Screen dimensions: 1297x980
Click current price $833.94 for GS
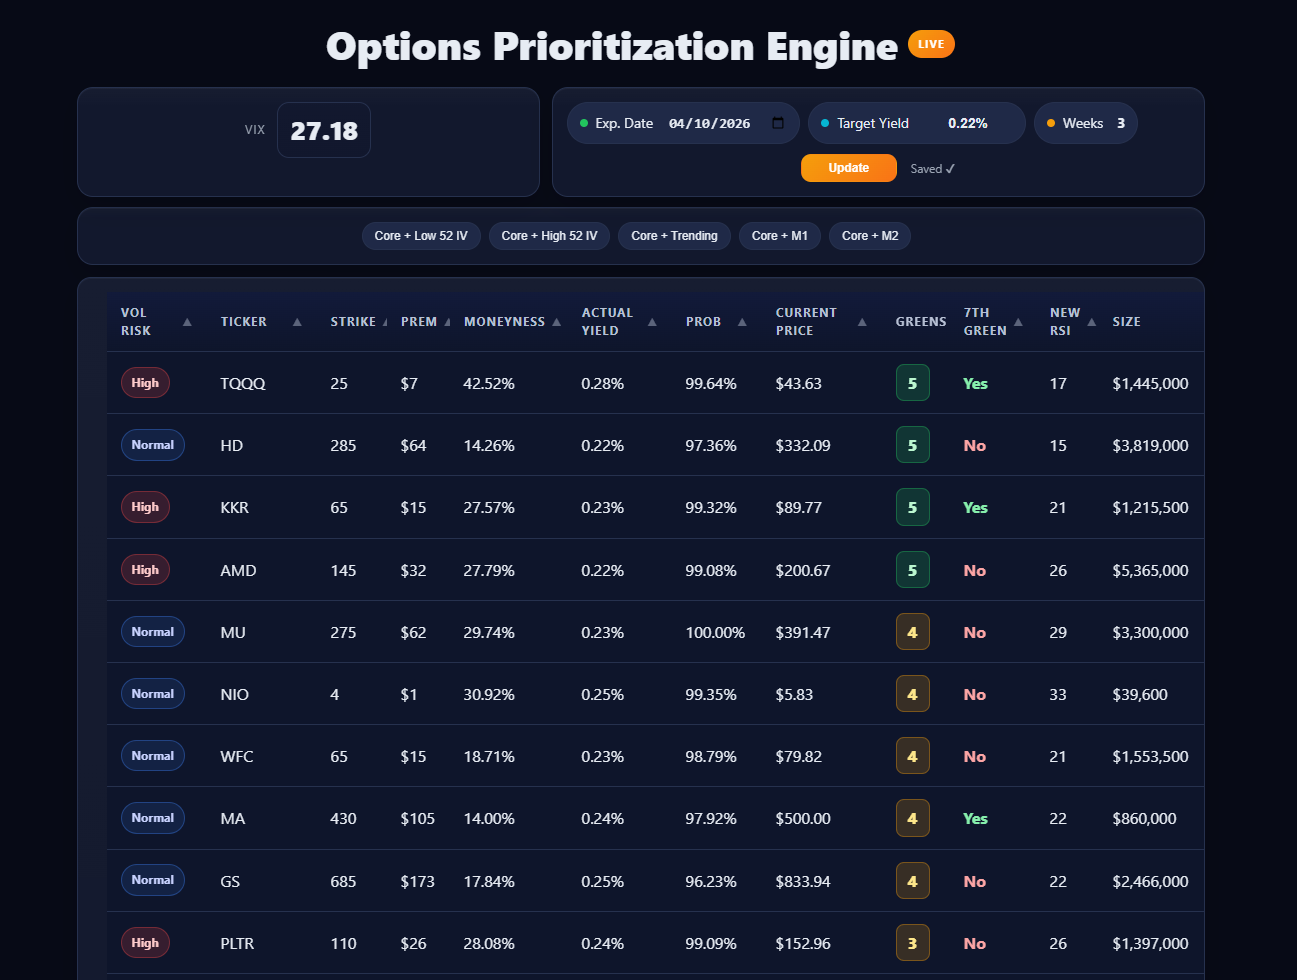click(803, 881)
